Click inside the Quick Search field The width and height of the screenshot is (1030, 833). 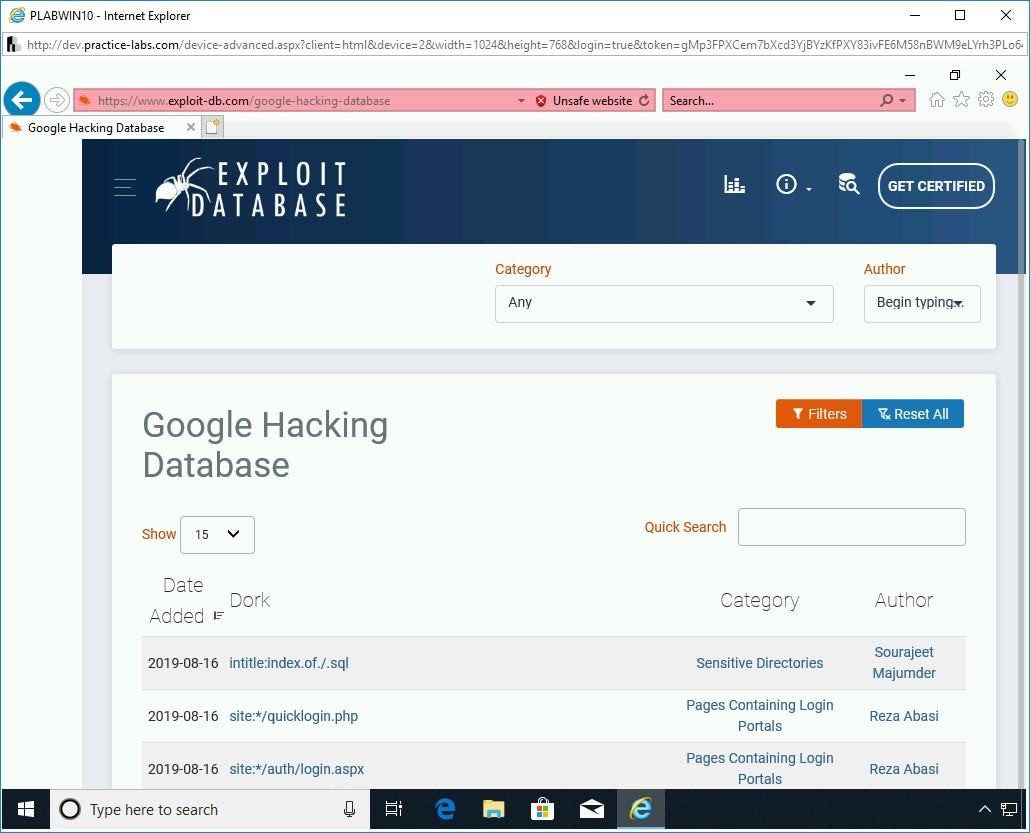pos(851,527)
